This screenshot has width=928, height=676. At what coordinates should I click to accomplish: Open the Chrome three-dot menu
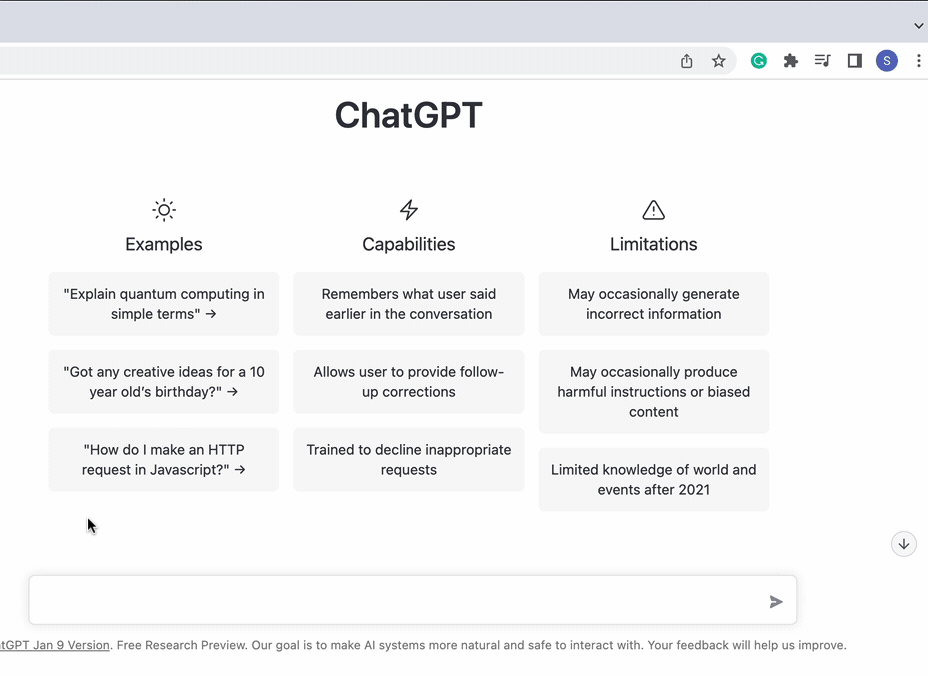pyautogui.click(x=919, y=60)
